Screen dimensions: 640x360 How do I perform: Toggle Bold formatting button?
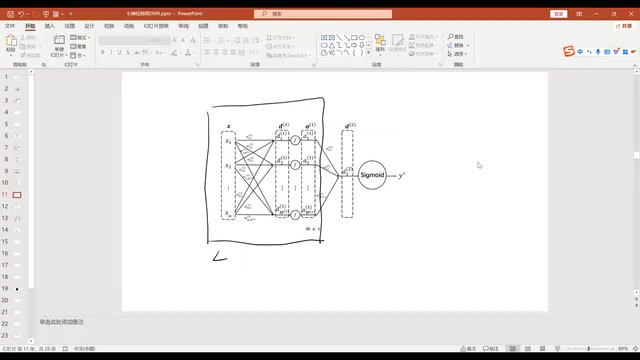[x=102, y=52]
